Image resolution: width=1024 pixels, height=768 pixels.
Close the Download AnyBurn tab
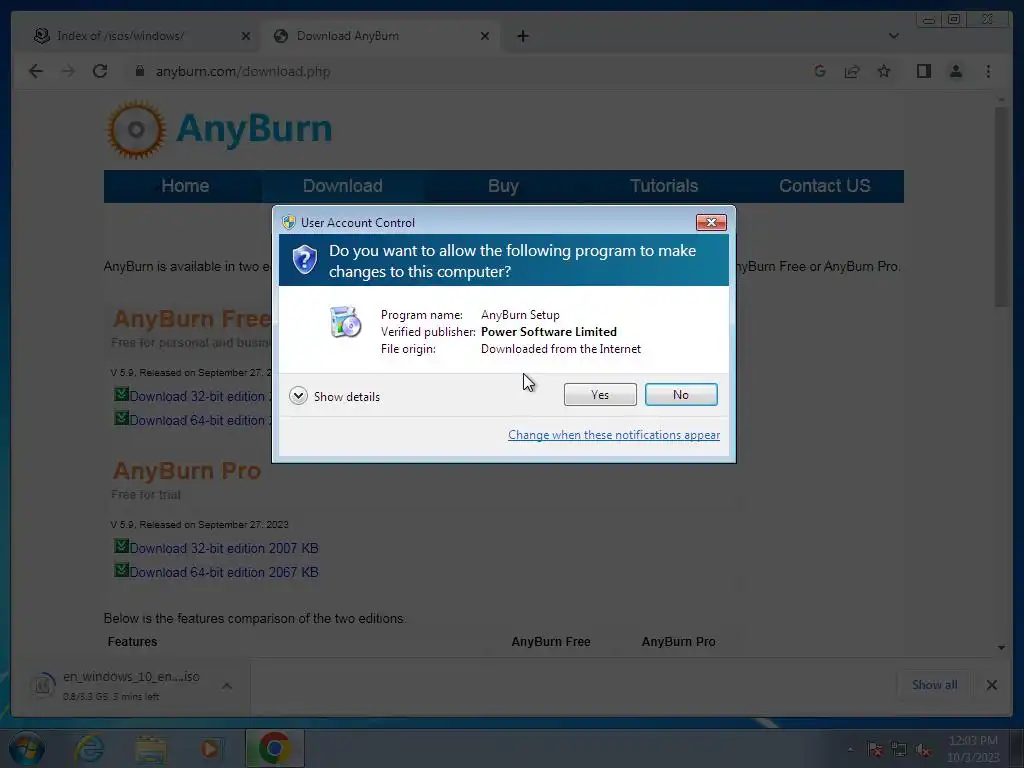pos(485,36)
